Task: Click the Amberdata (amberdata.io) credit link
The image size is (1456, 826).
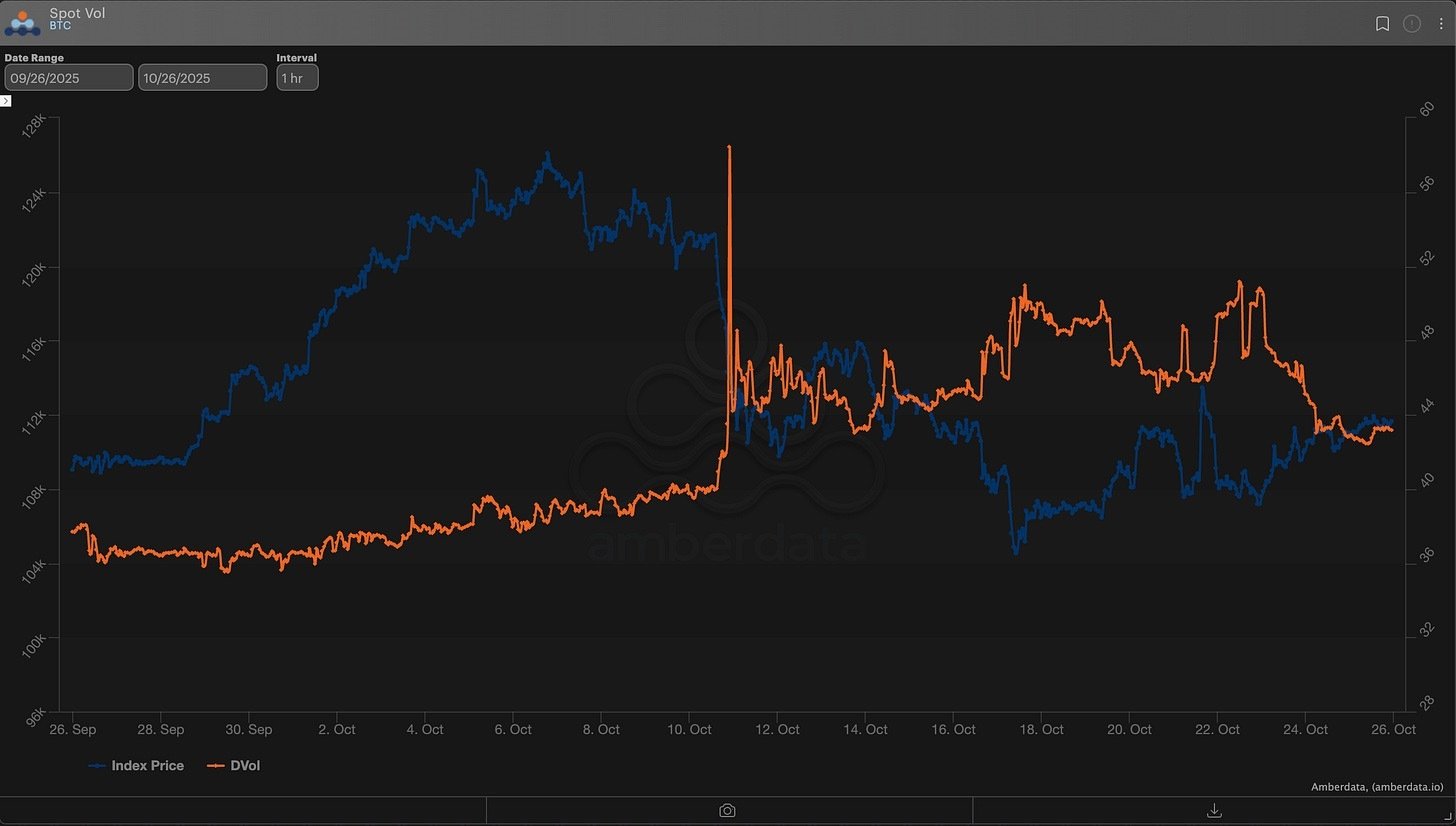Action: [1380, 787]
